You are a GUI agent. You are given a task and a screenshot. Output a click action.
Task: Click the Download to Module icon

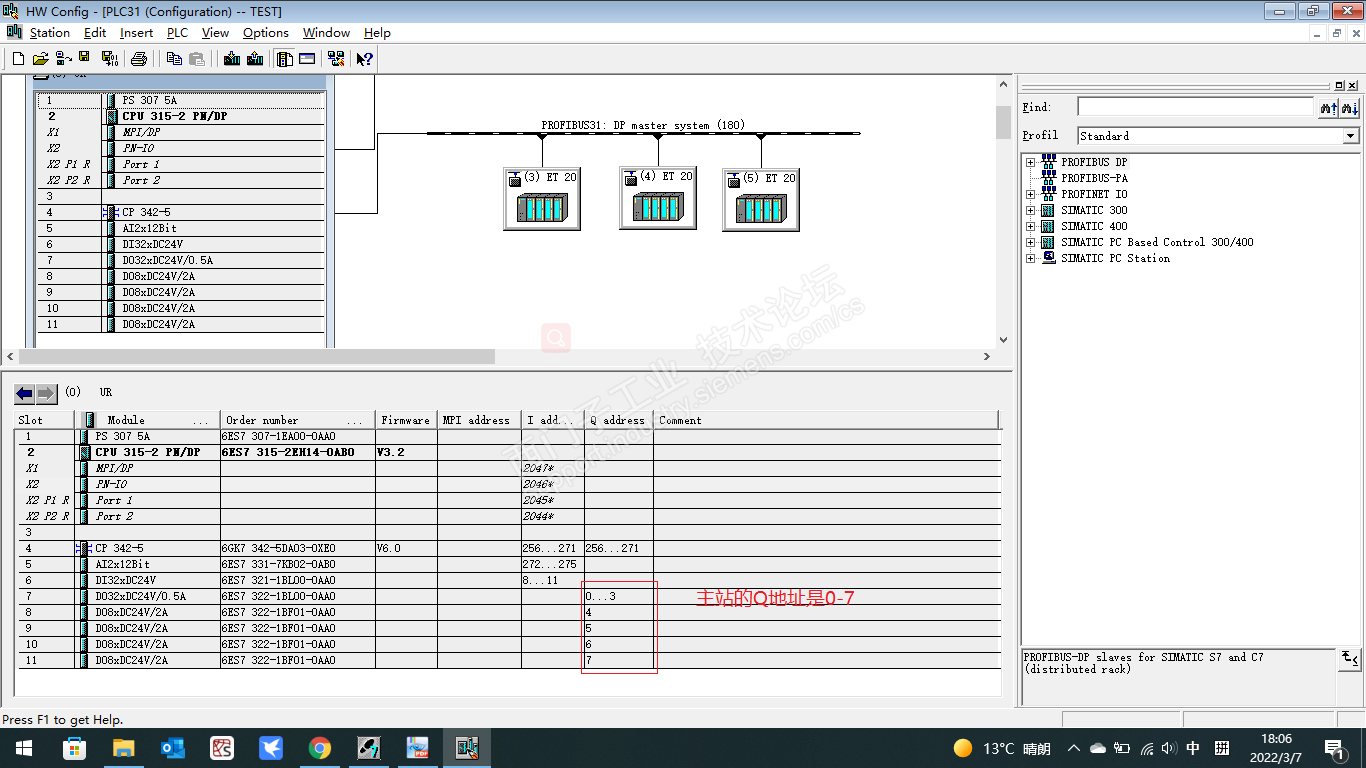(232, 59)
